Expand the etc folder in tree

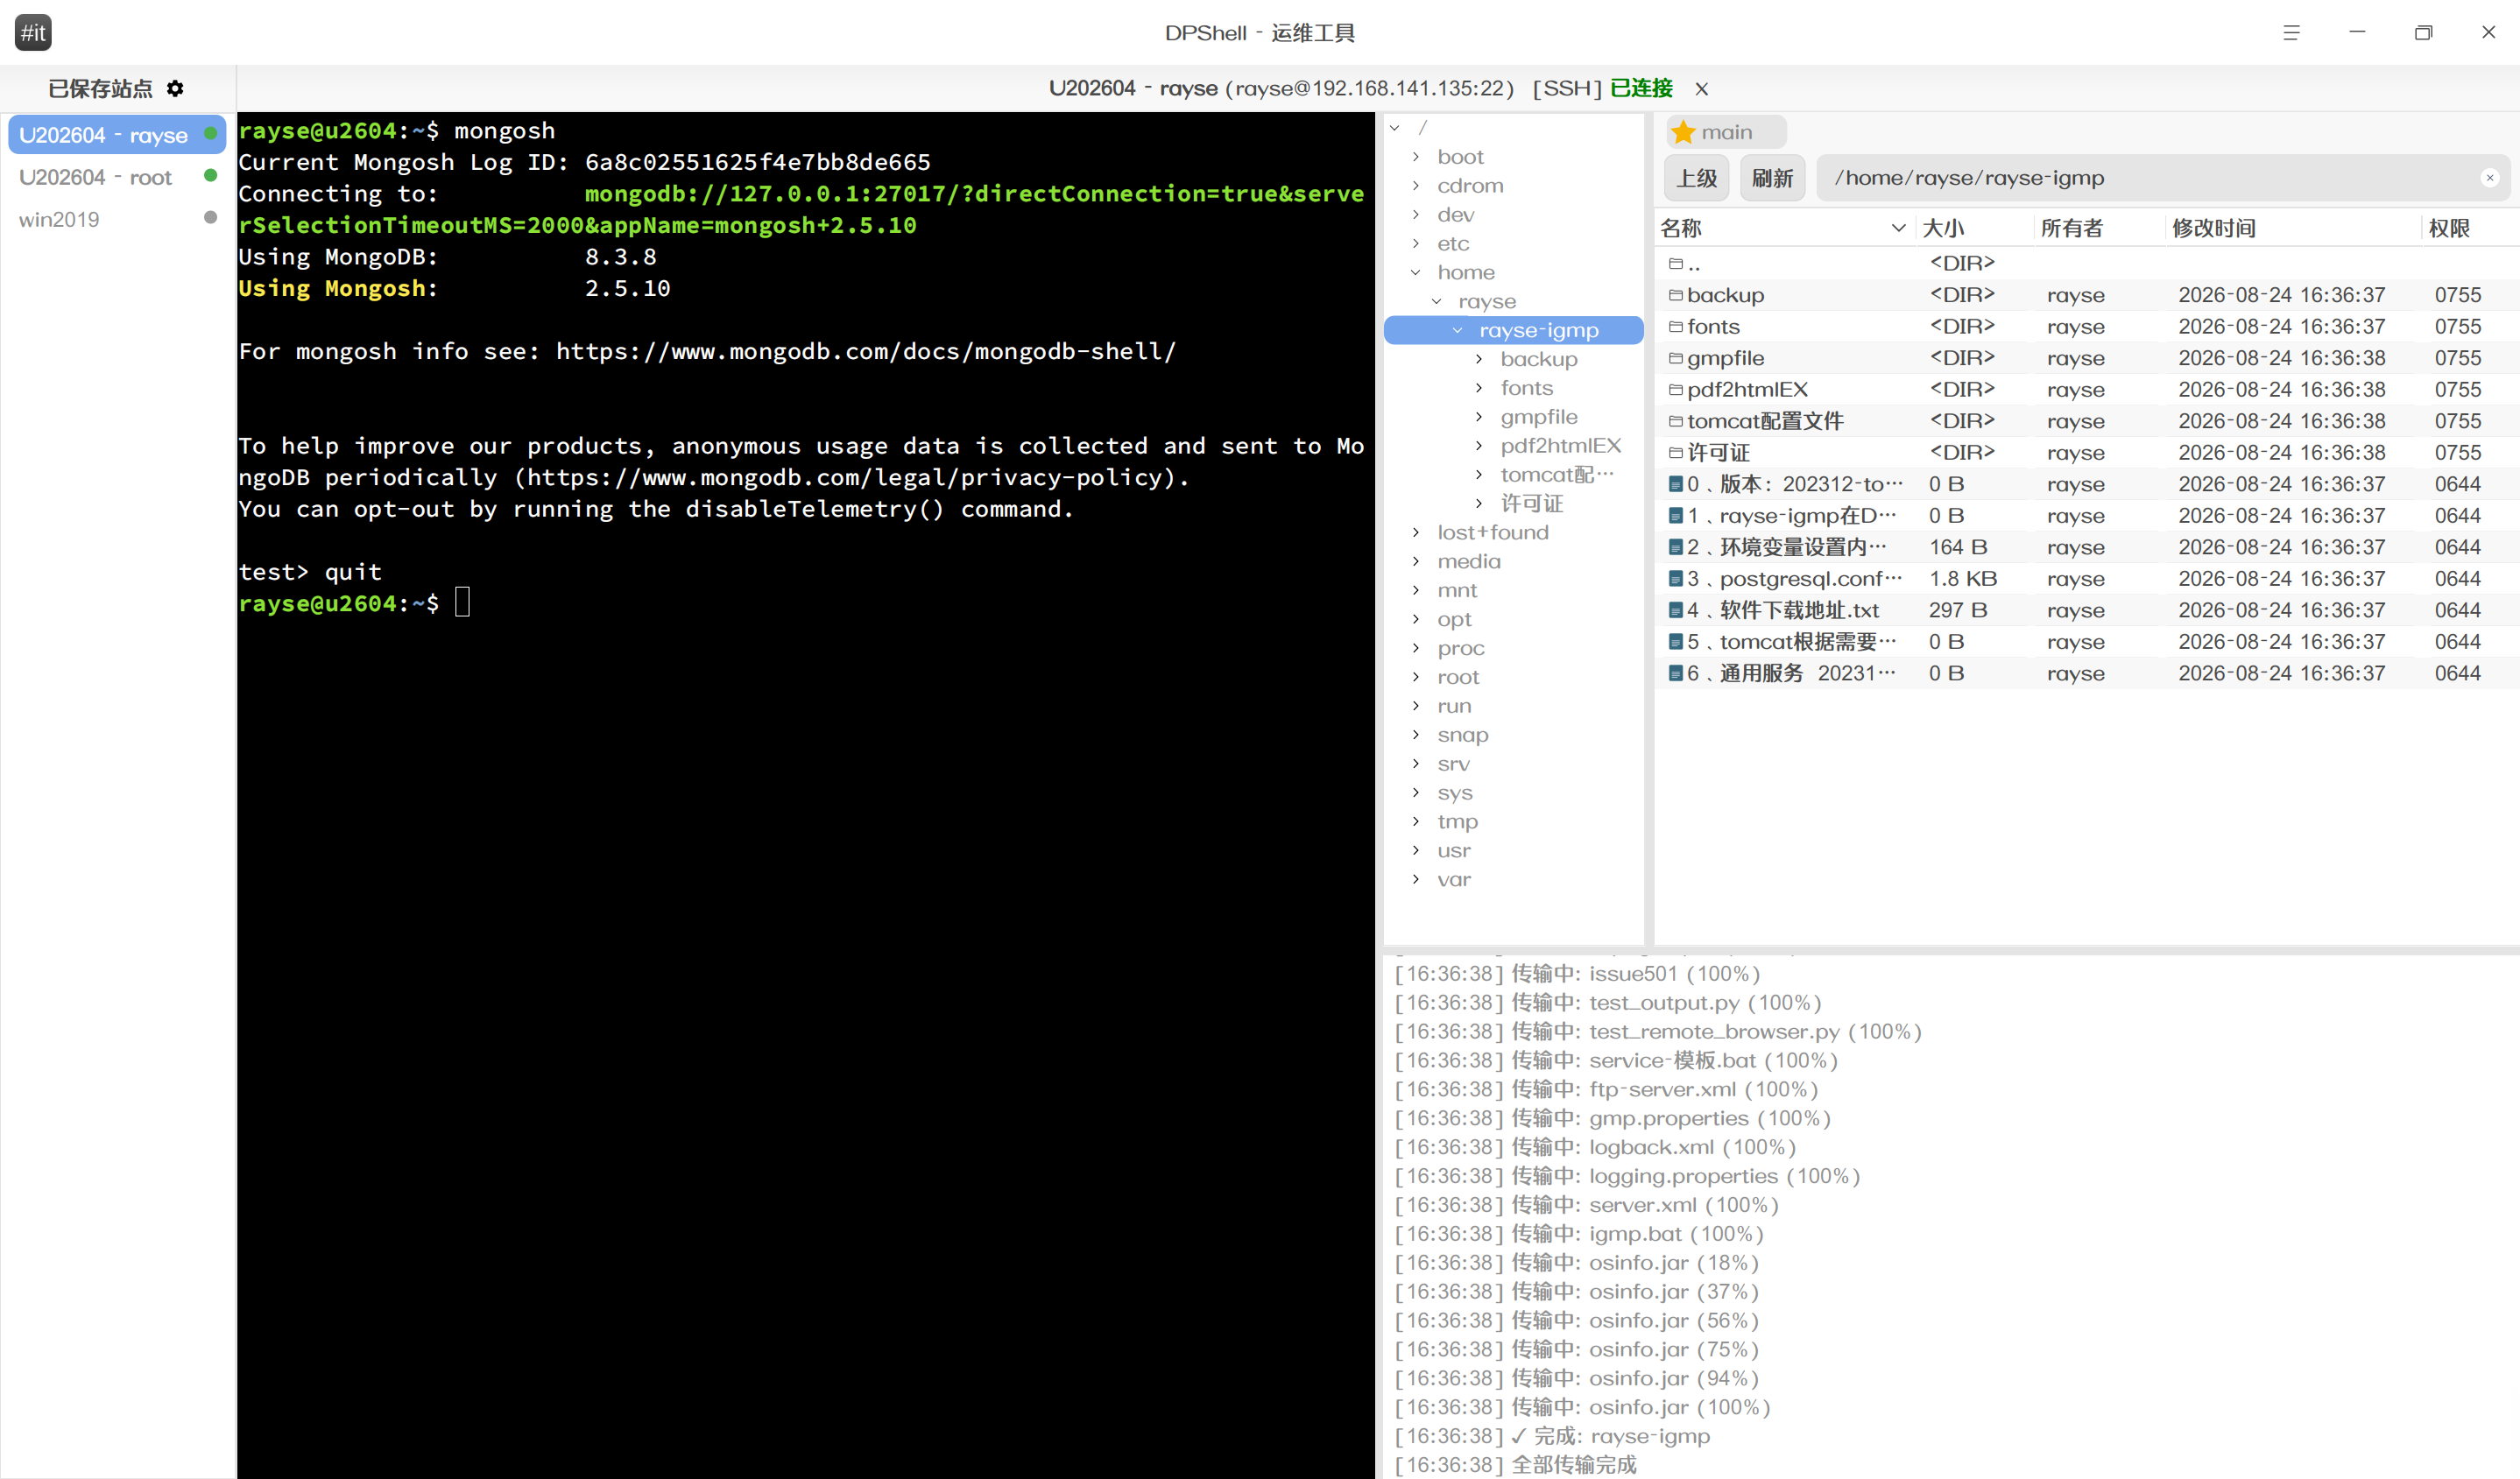tap(1415, 243)
